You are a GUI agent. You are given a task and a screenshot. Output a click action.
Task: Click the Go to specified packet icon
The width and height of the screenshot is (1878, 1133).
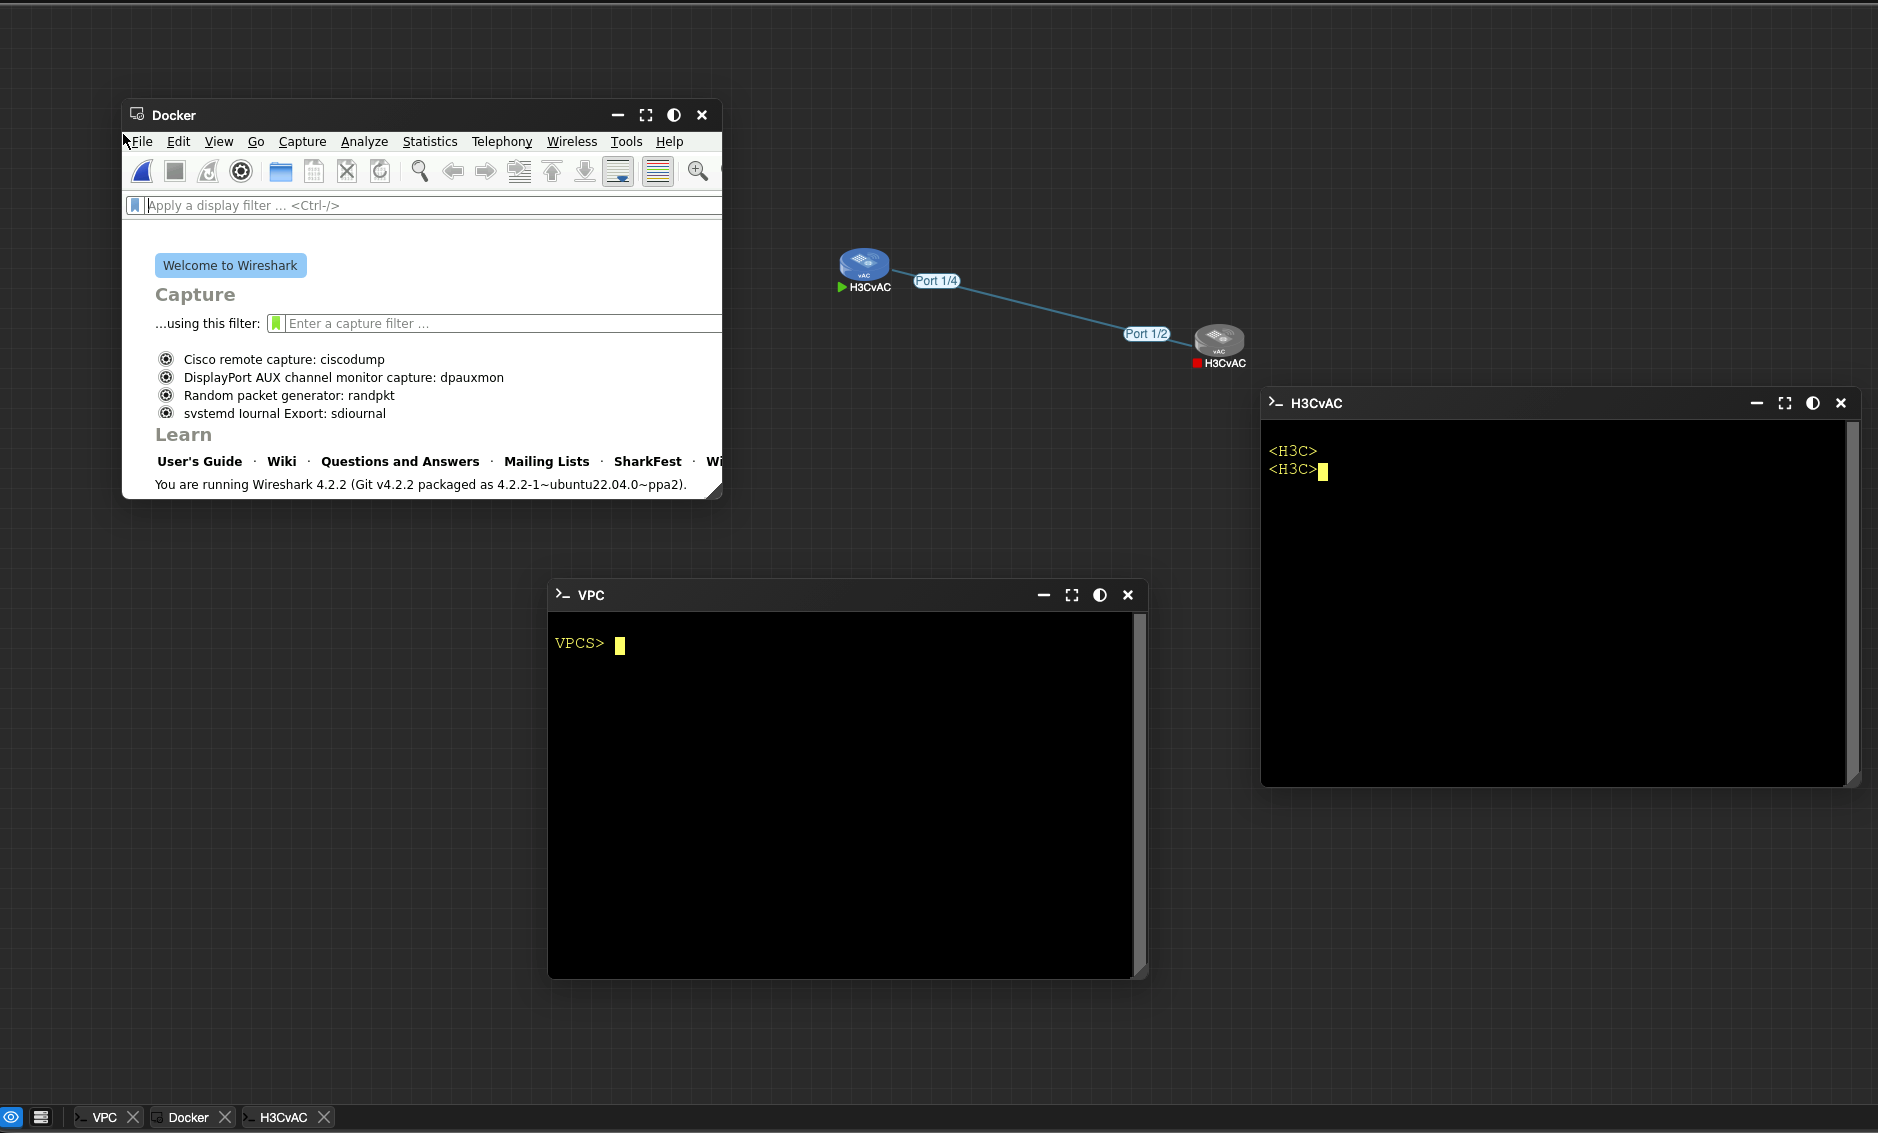[x=519, y=171]
